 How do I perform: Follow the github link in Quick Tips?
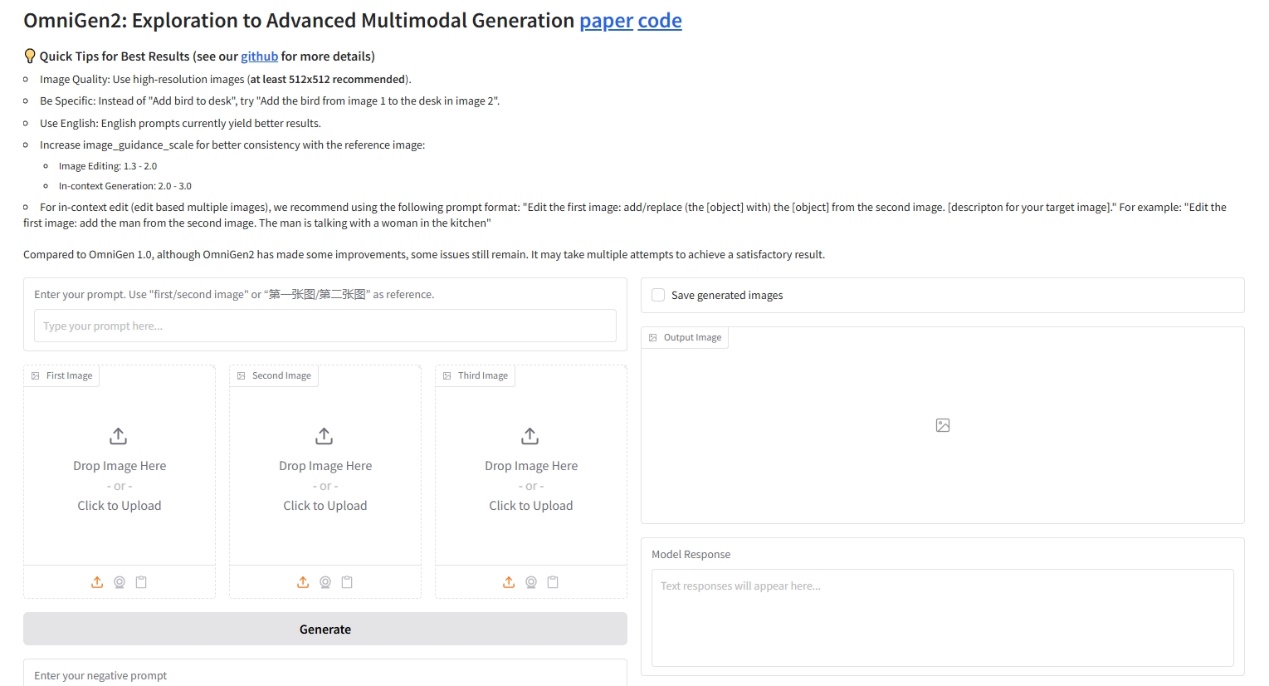coord(259,56)
